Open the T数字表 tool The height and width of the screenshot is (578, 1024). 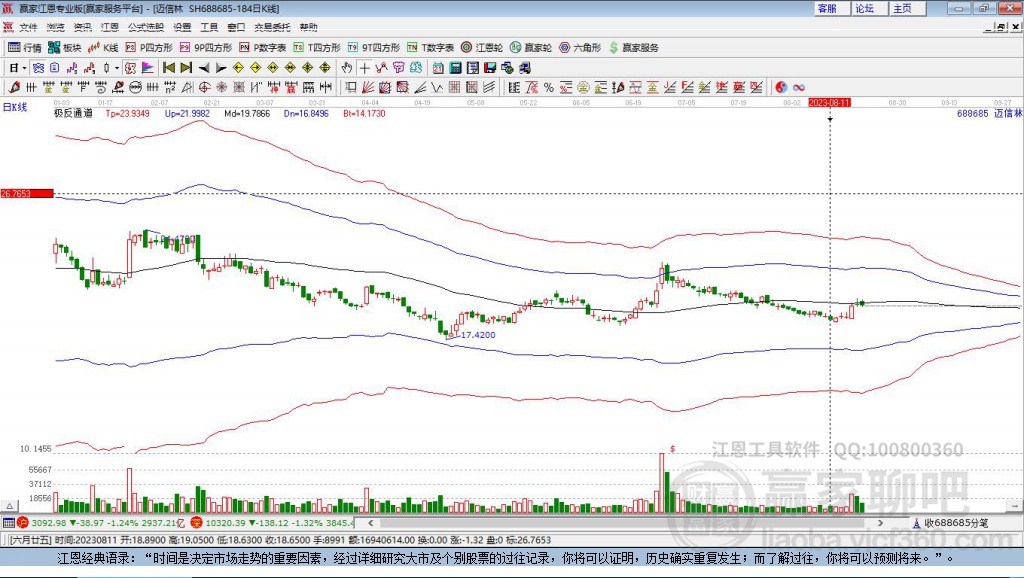pos(430,48)
